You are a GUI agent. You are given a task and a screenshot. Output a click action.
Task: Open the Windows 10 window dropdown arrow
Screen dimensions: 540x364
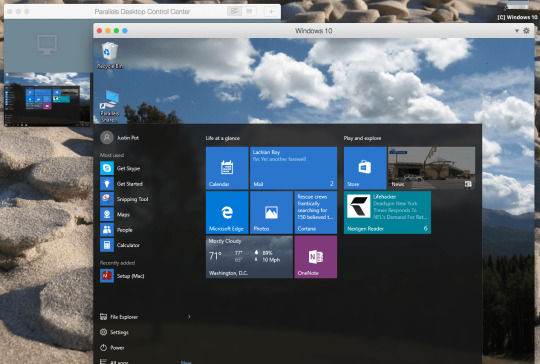(516, 31)
